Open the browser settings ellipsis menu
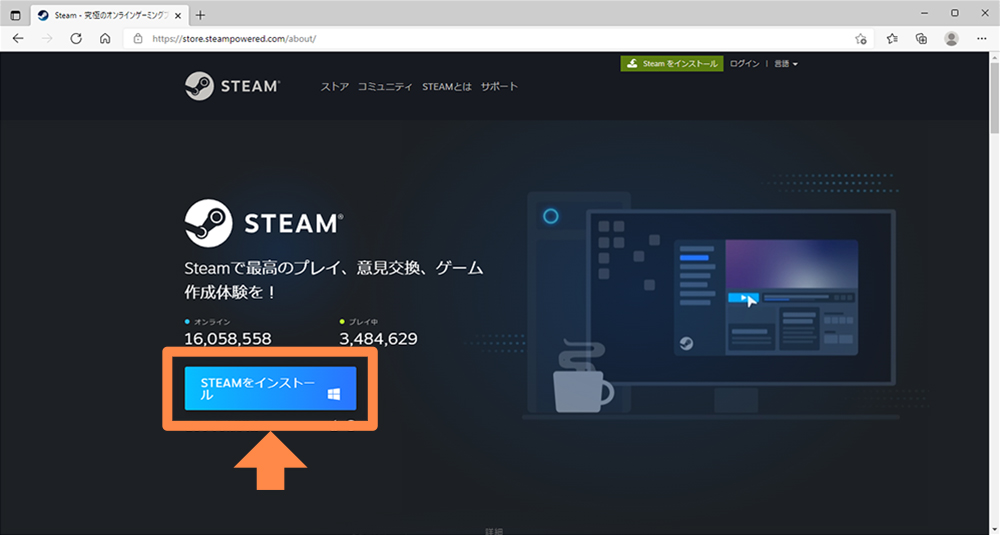 click(981, 38)
